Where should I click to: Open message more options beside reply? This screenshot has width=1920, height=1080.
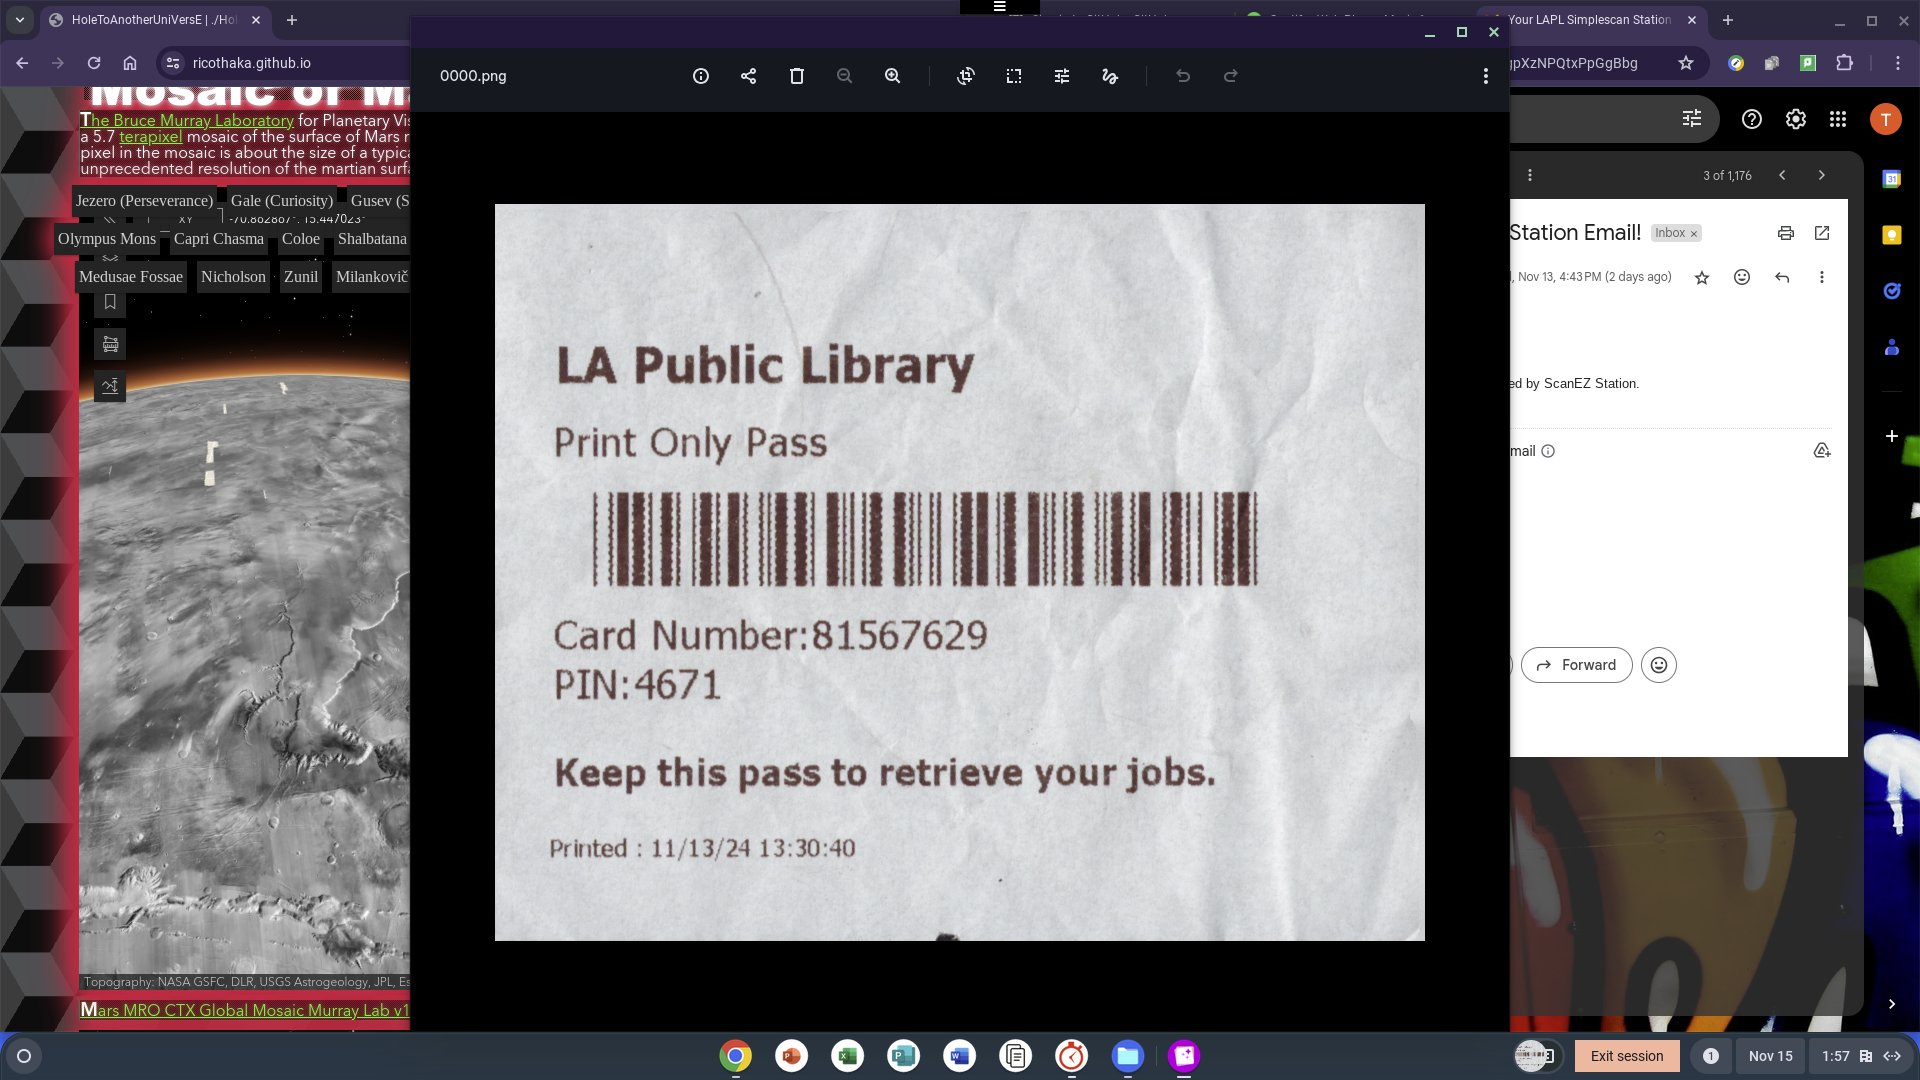click(x=1822, y=277)
